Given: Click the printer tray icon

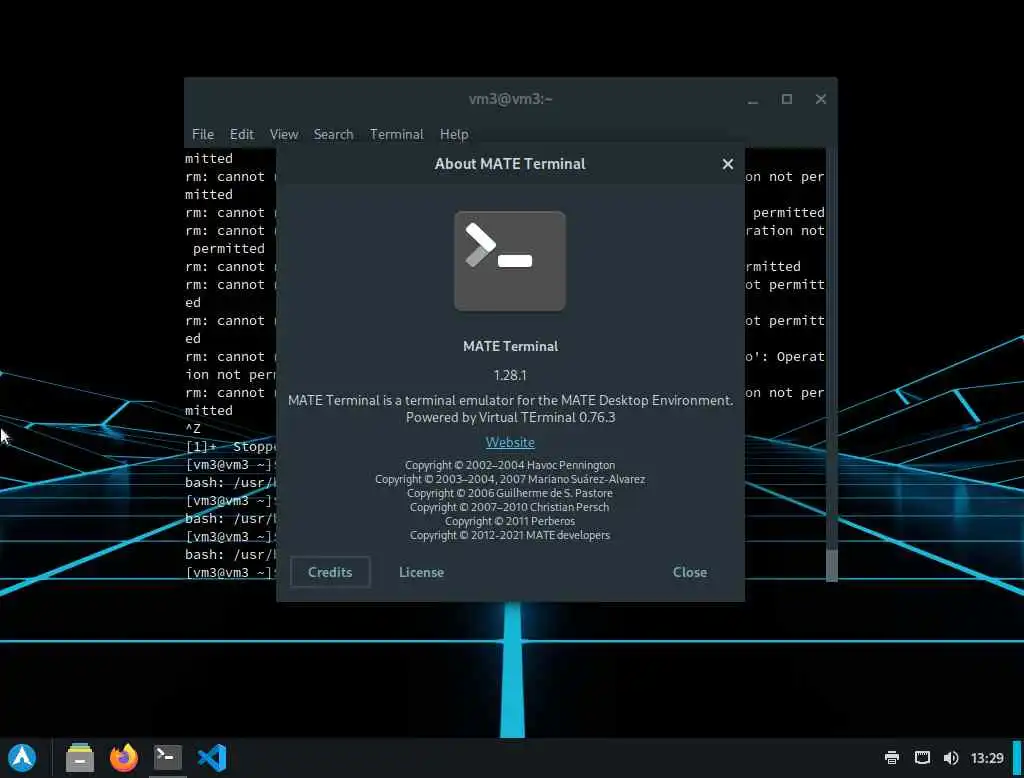Looking at the screenshot, I should [891, 758].
